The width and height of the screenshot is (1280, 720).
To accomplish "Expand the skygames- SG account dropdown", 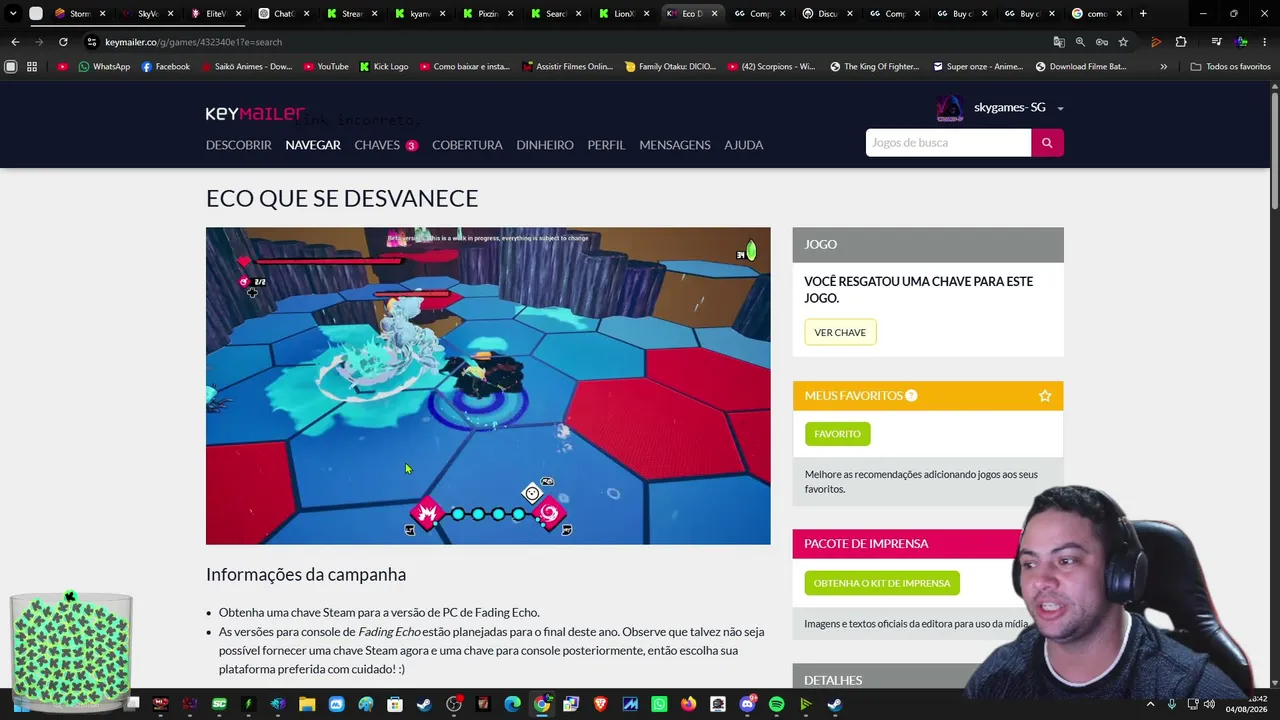I will [x=1060, y=108].
